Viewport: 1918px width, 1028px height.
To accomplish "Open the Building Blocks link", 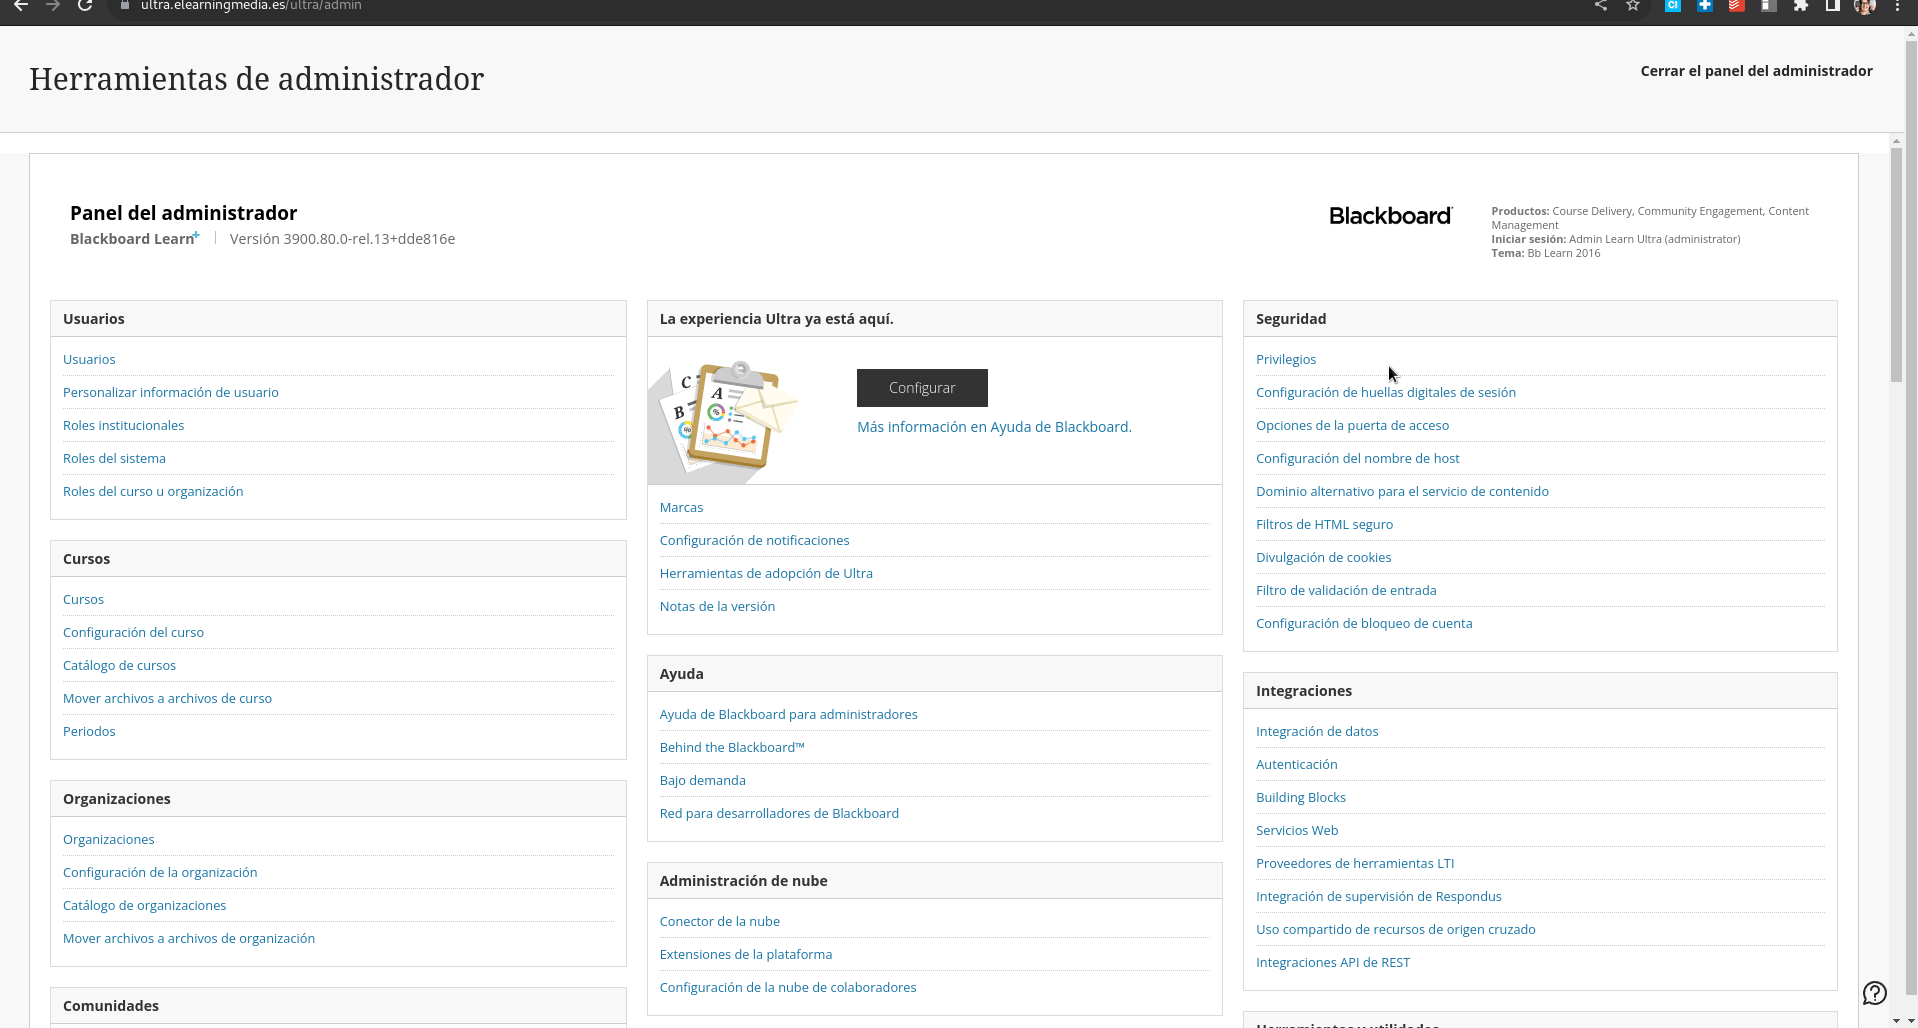I will pos(1300,798).
